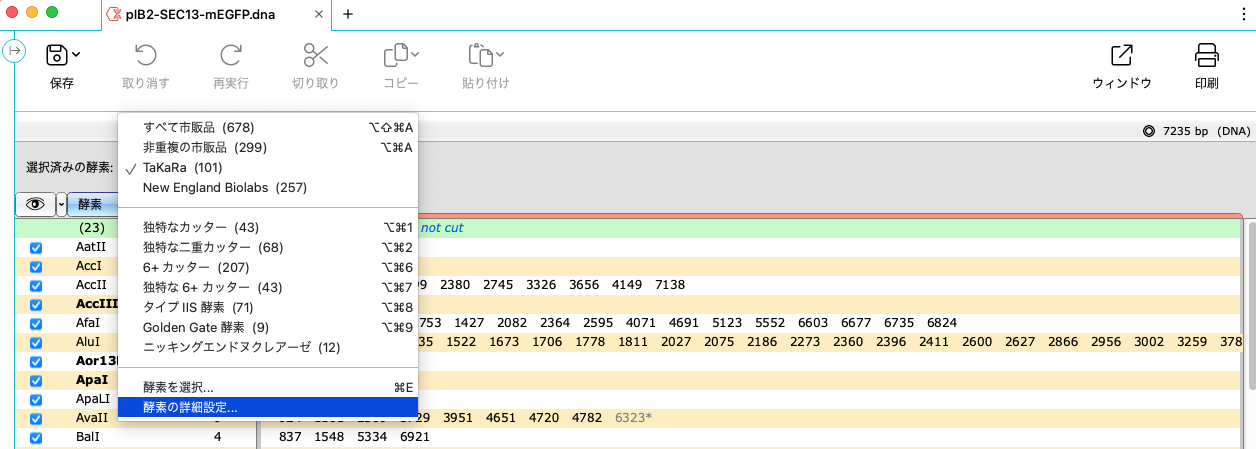Click the Paste (貼り付け) icon
Screen dimensions: 1256x449
click(480, 55)
